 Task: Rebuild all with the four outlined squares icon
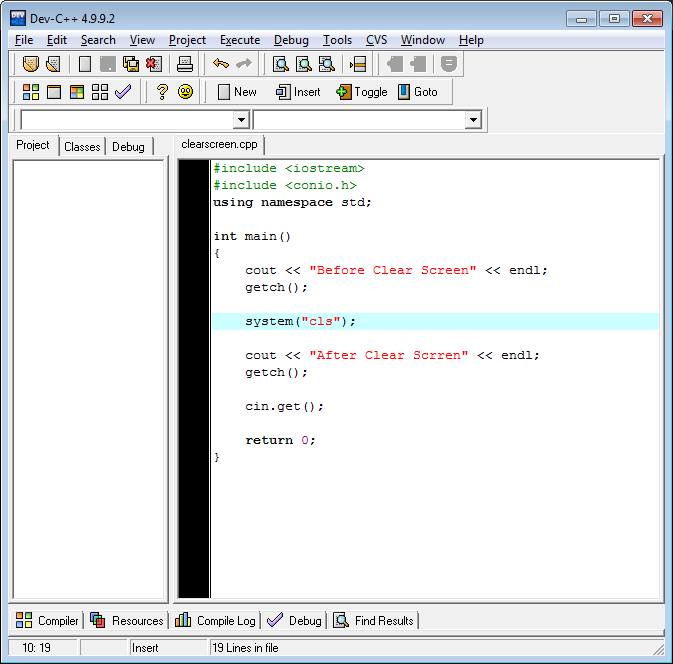point(100,92)
